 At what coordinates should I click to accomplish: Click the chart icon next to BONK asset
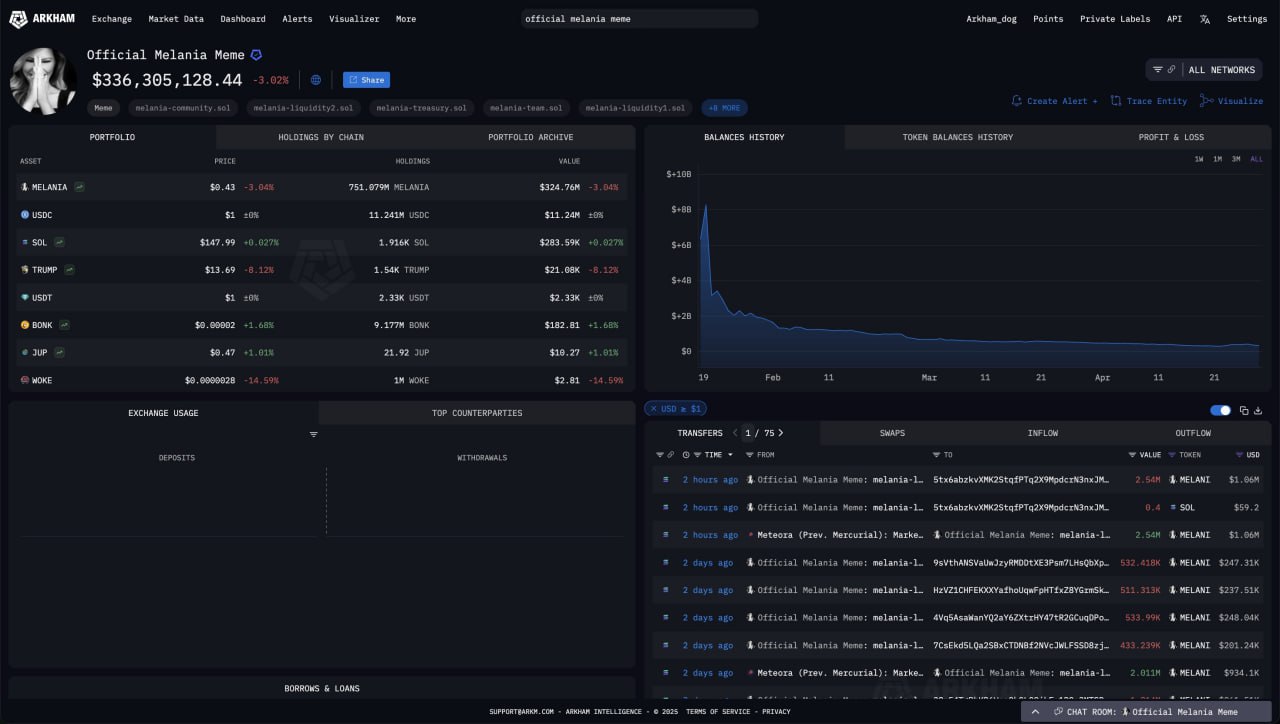(64, 325)
